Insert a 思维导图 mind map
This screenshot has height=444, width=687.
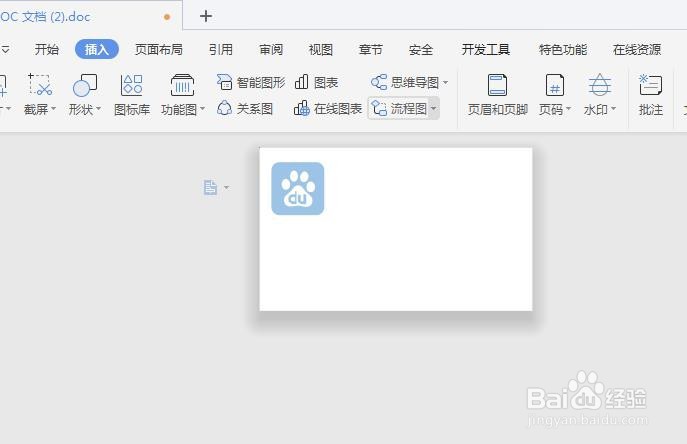click(405, 82)
